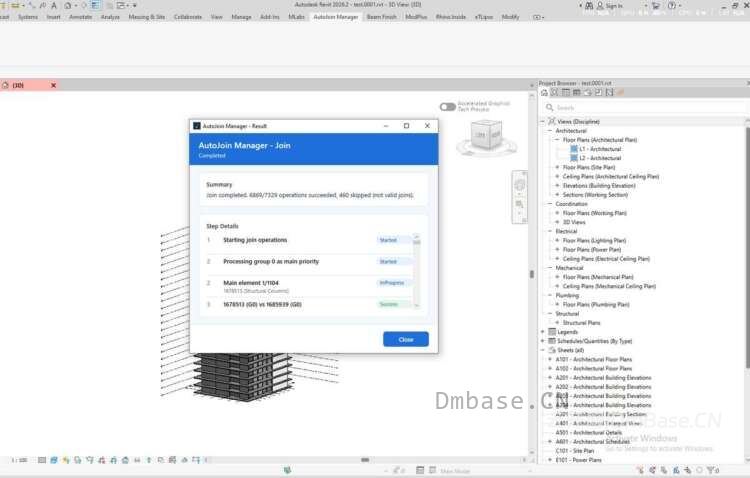Click the house-shaped icon in view control bar

[125, 460]
